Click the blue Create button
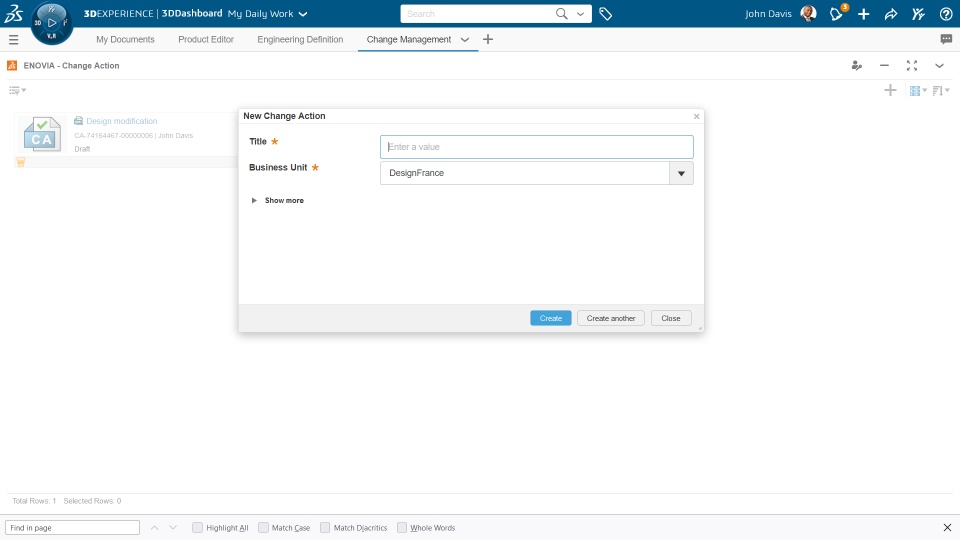 coord(550,318)
